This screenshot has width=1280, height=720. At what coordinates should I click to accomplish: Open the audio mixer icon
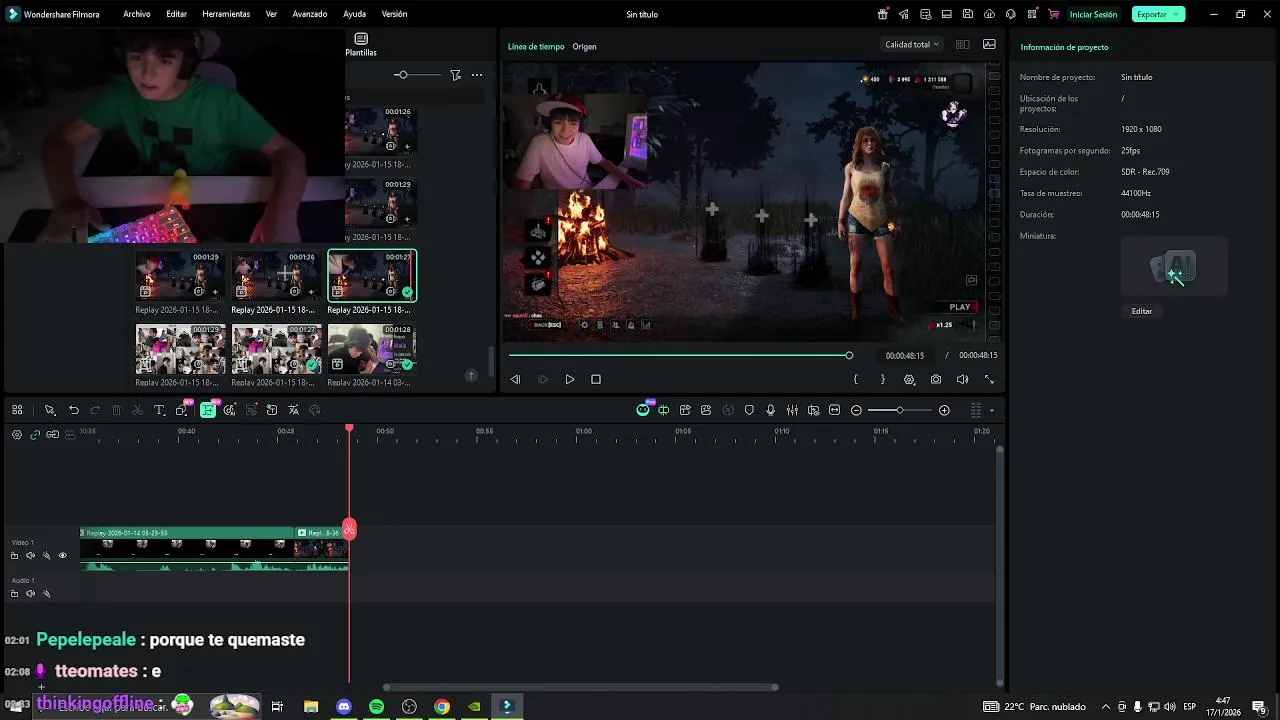(792, 410)
